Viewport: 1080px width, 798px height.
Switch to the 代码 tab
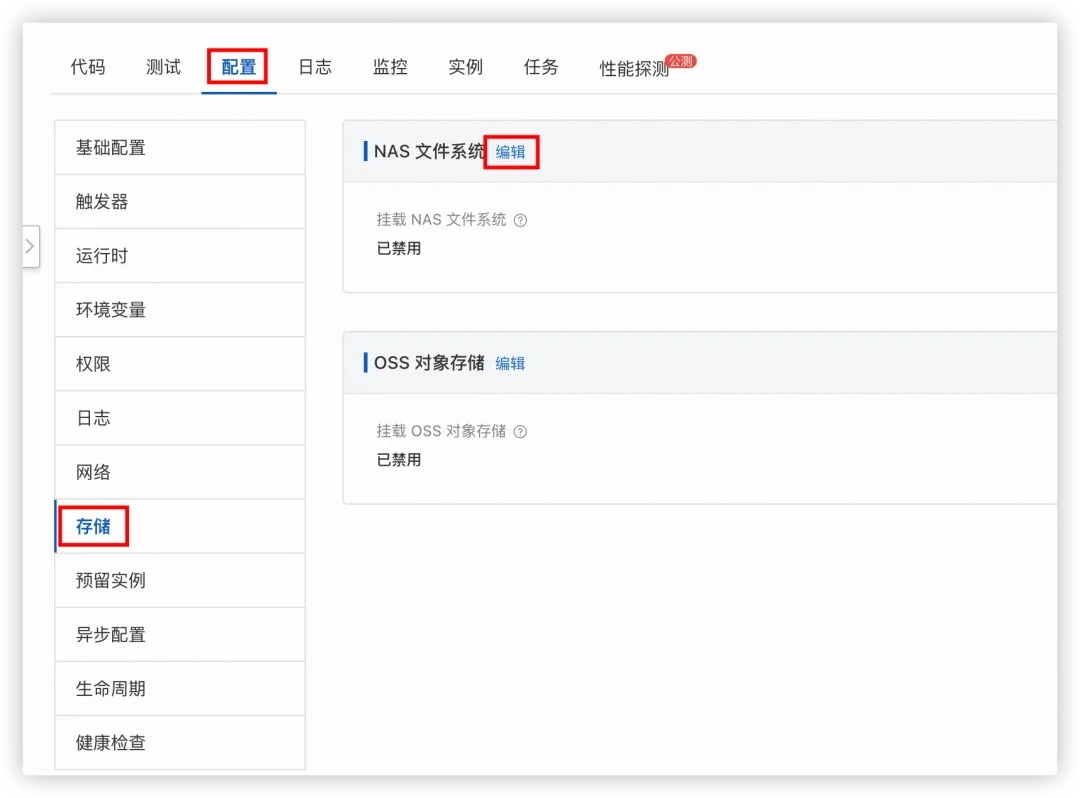pyautogui.click(x=88, y=67)
